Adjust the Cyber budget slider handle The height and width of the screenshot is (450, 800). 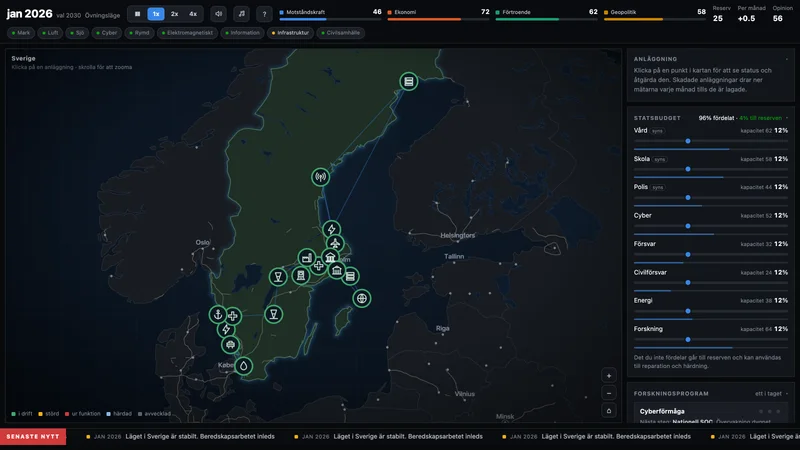(x=688, y=226)
